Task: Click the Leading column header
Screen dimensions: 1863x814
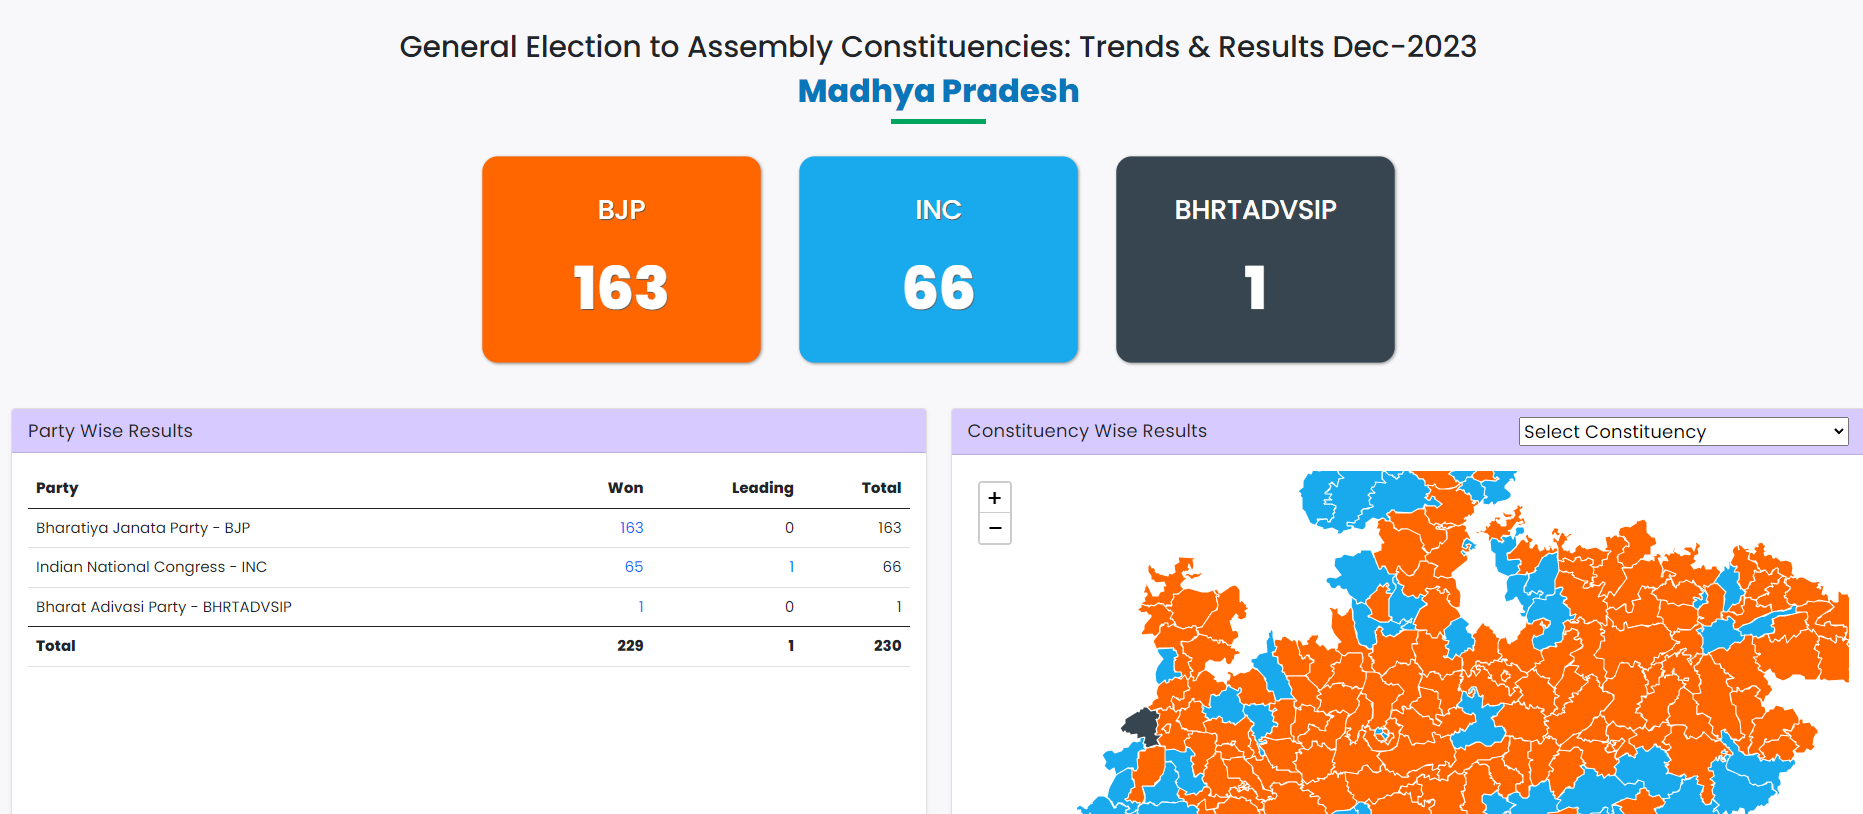Action: tap(762, 488)
